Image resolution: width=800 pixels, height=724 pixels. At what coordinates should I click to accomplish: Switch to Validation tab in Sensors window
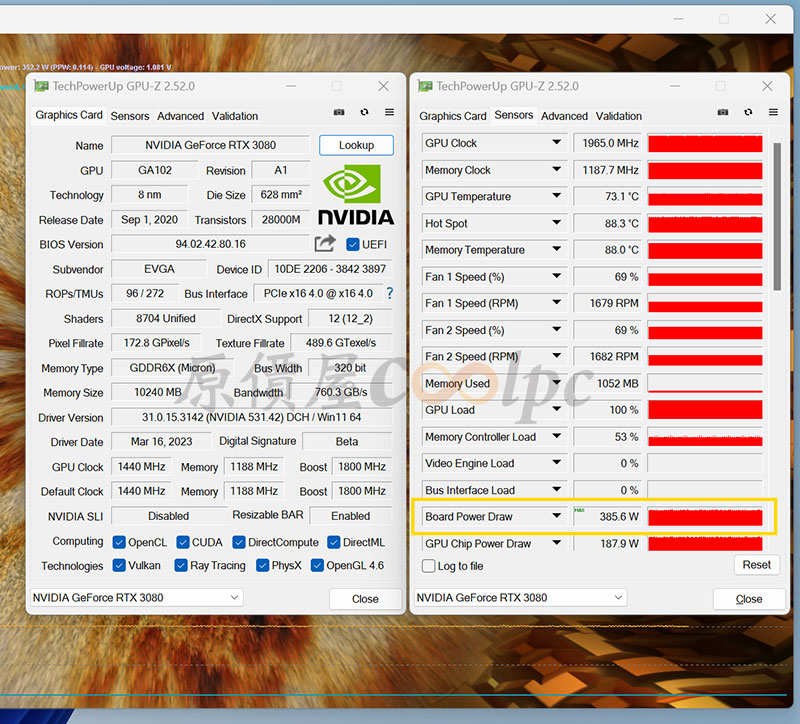coord(618,116)
